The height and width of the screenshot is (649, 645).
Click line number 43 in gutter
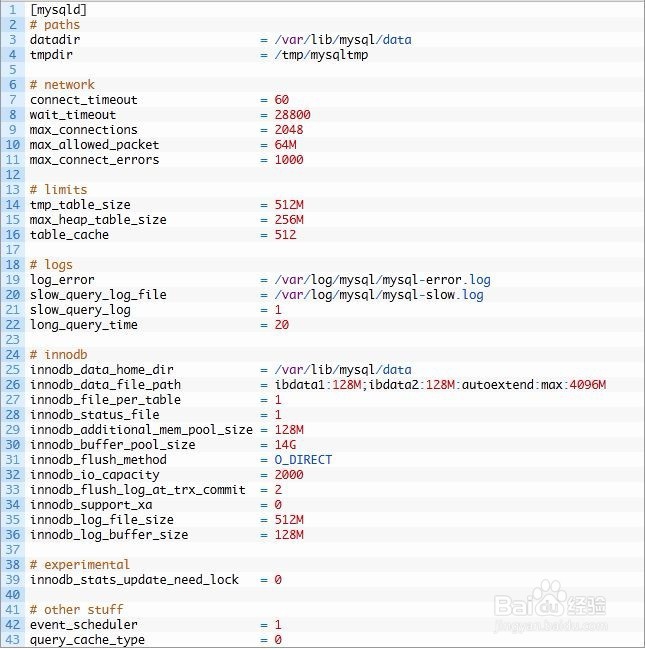tap(13, 639)
